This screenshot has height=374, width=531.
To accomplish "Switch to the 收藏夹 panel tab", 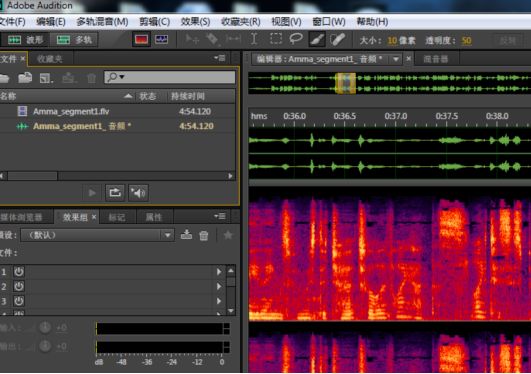I will click(x=50, y=59).
